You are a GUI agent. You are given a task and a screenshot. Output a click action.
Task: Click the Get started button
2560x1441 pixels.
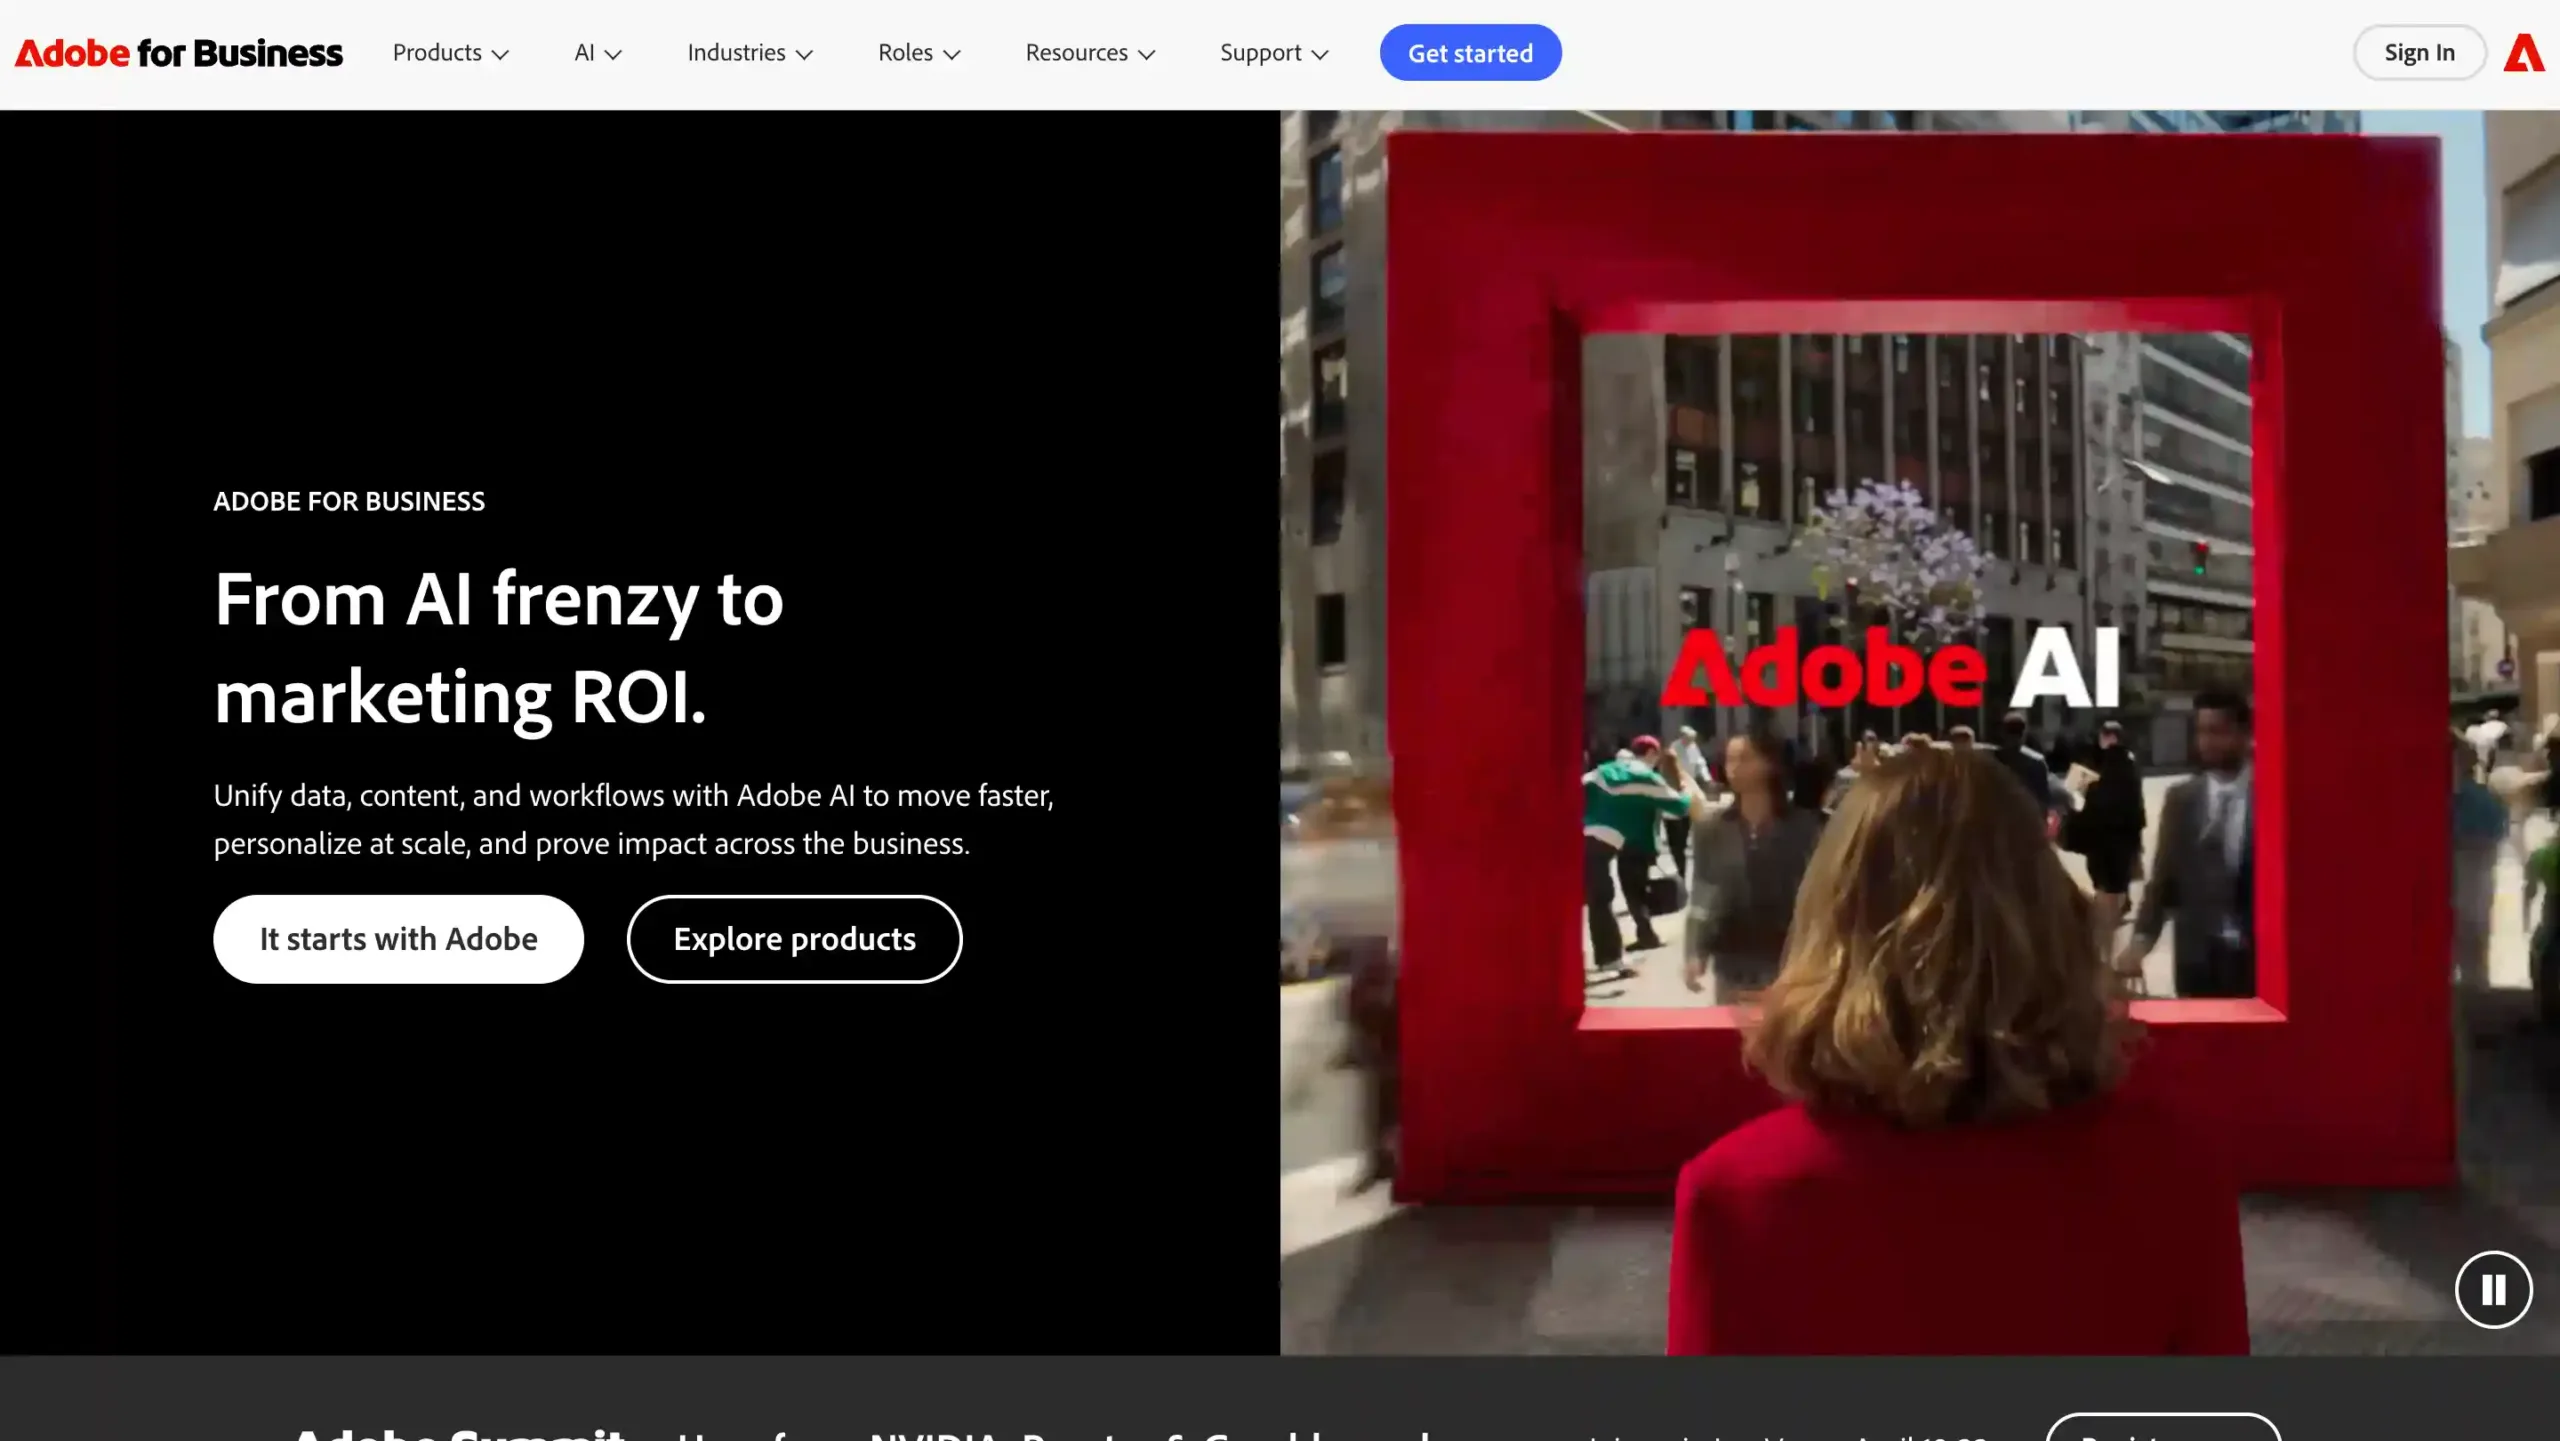click(1470, 52)
